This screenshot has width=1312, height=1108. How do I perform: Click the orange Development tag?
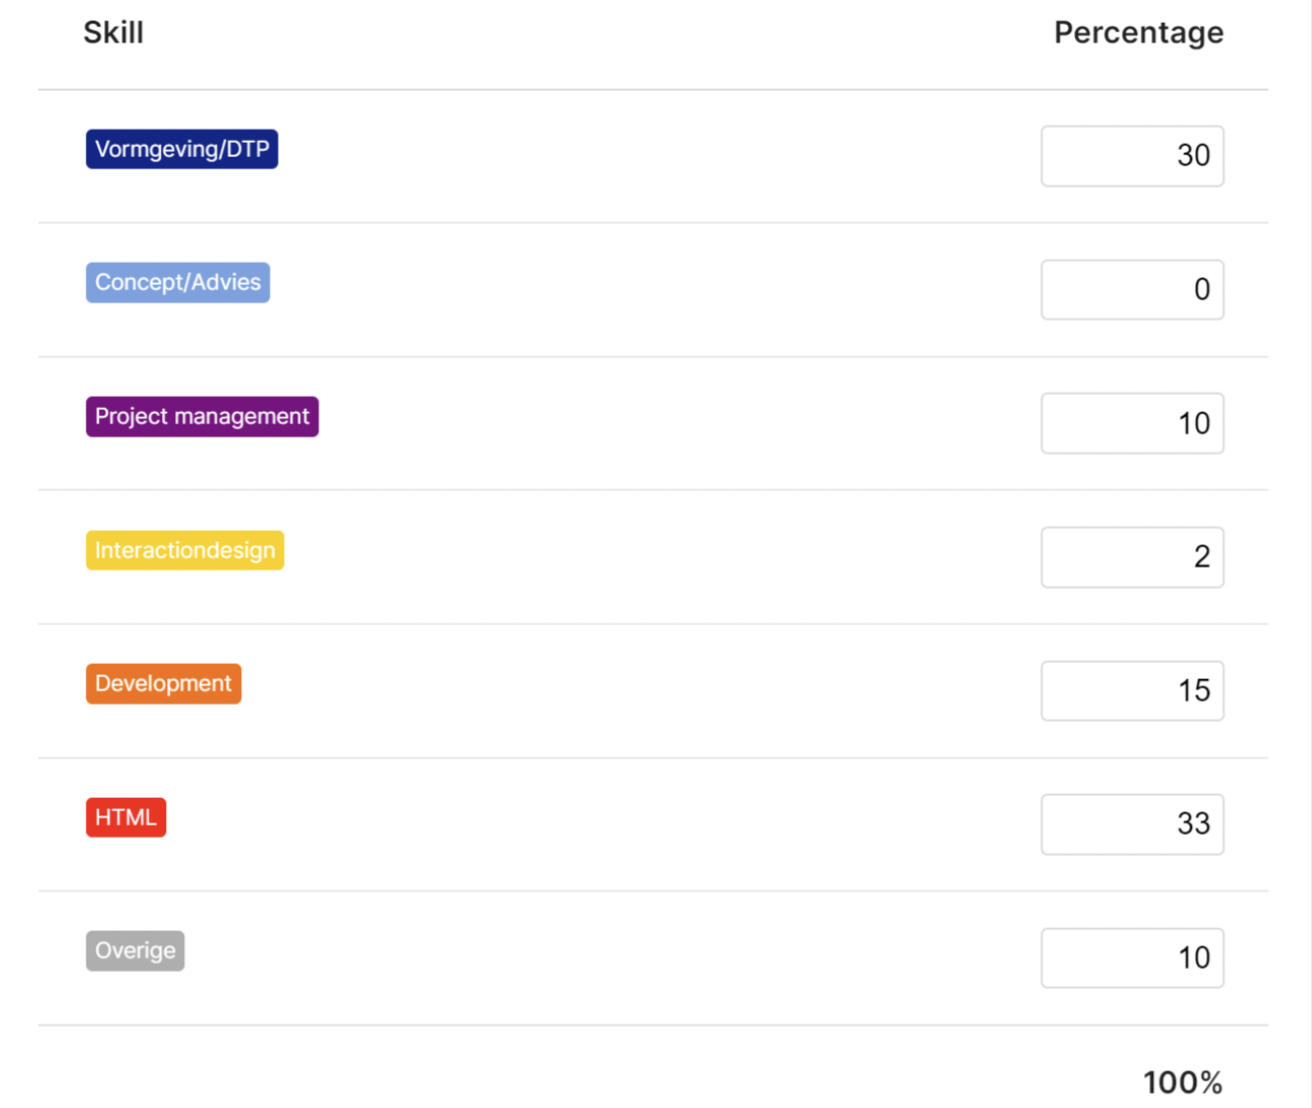(163, 684)
